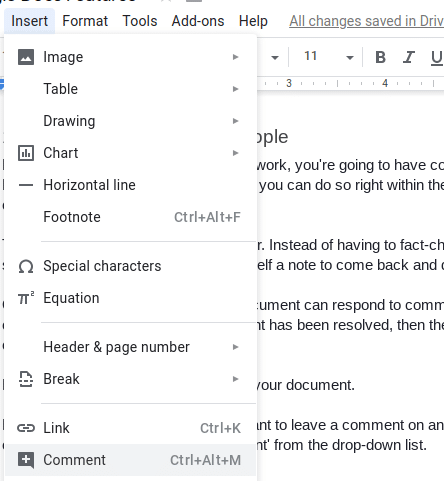The image size is (444, 481).
Task: Choose Table from Insert menu
Action: (130, 89)
